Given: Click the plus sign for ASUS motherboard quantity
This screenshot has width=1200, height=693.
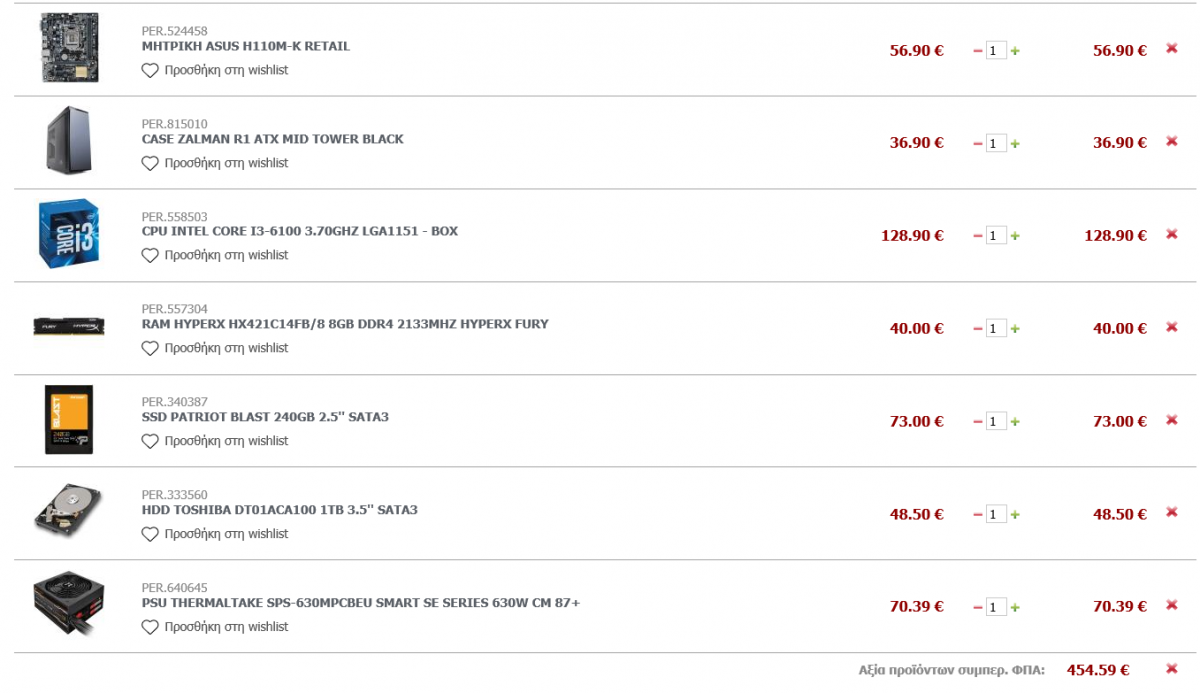Looking at the screenshot, I should pos(1015,51).
